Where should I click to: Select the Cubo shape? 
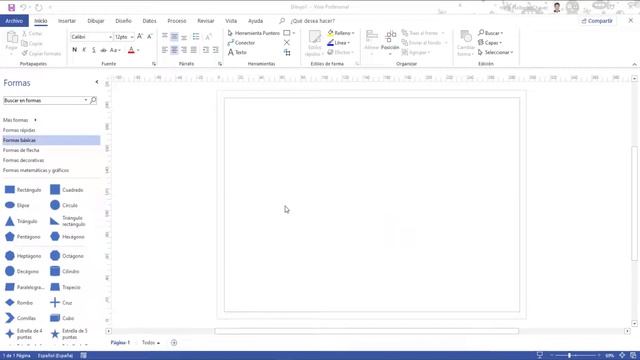[62, 318]
